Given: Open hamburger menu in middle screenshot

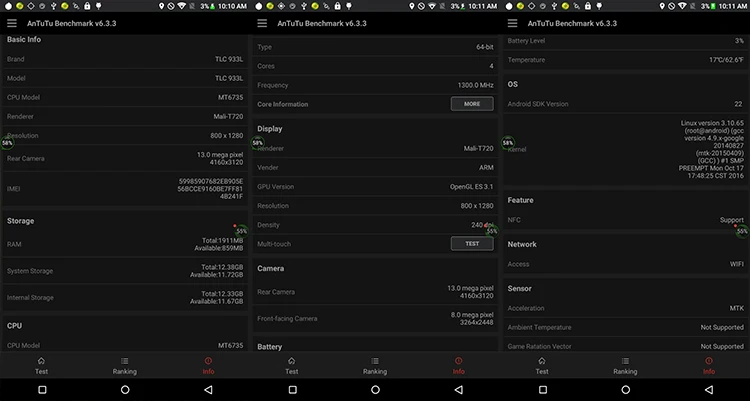Looking at the screenshot, I should (262, 23).
